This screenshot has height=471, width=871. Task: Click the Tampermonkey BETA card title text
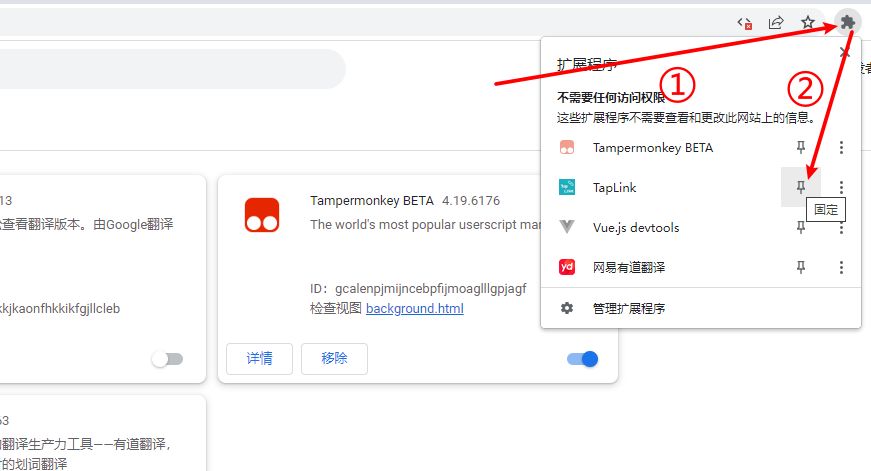click(x=372, y=201)
